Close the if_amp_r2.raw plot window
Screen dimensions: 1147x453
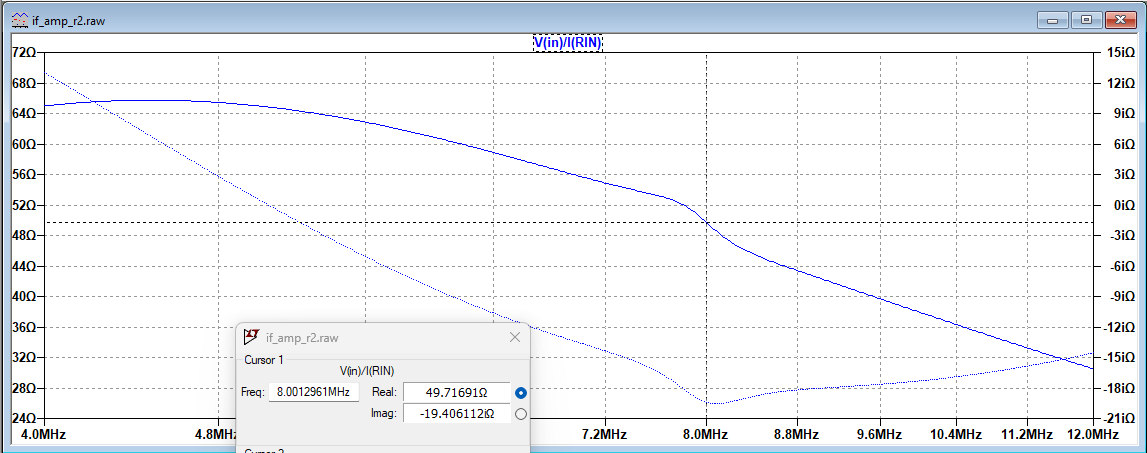[1121, 20]
